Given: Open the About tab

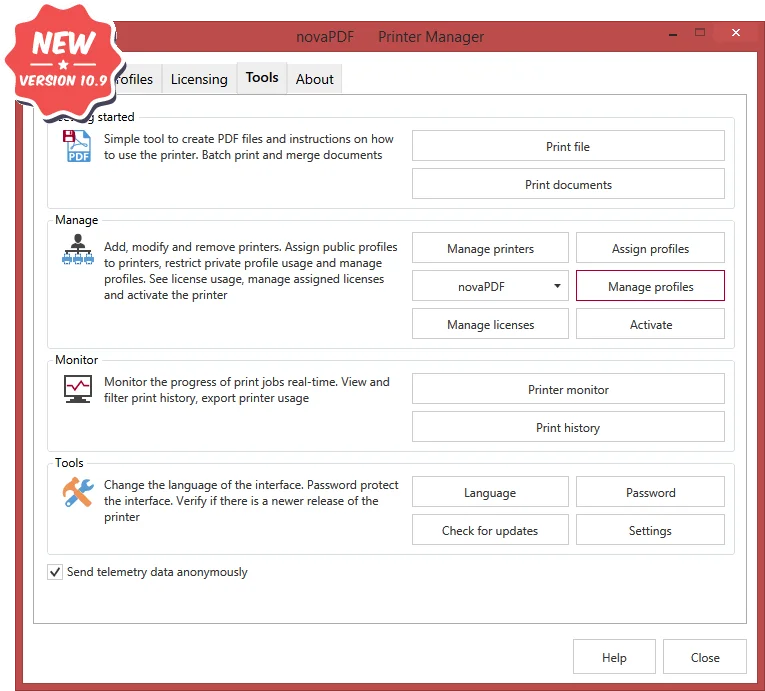Looking at the screenshot, I should click(315, 79).
